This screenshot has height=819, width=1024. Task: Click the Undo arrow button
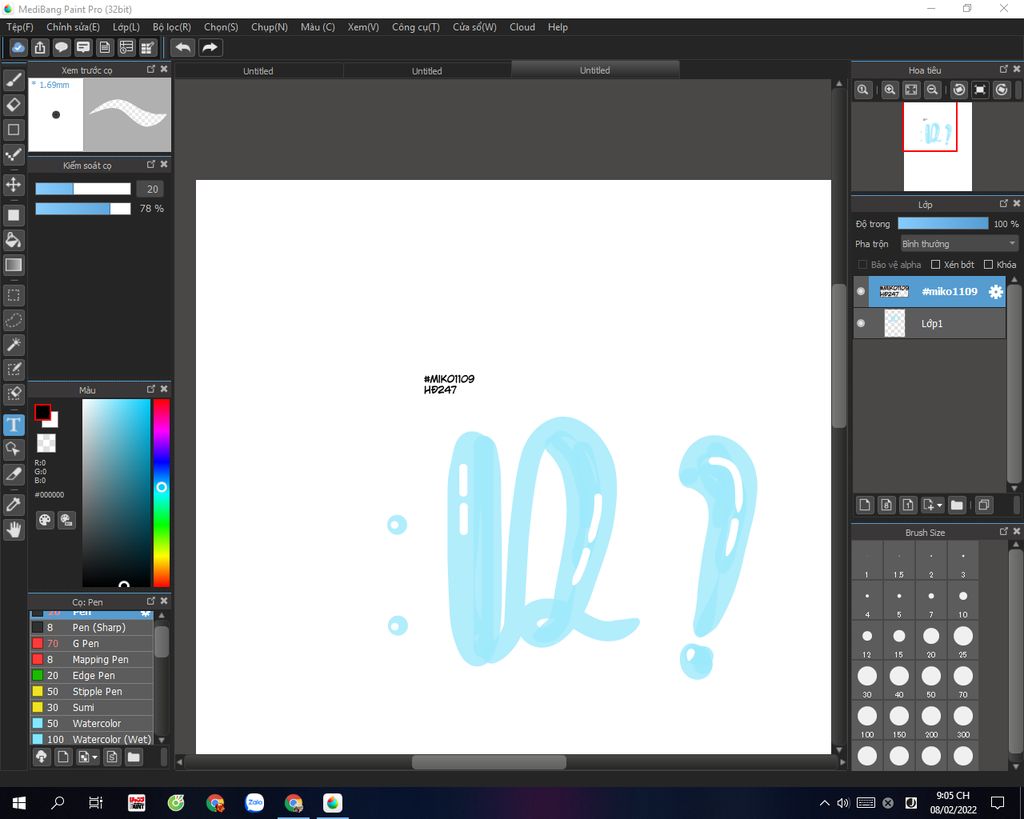[x=184, y=48]
